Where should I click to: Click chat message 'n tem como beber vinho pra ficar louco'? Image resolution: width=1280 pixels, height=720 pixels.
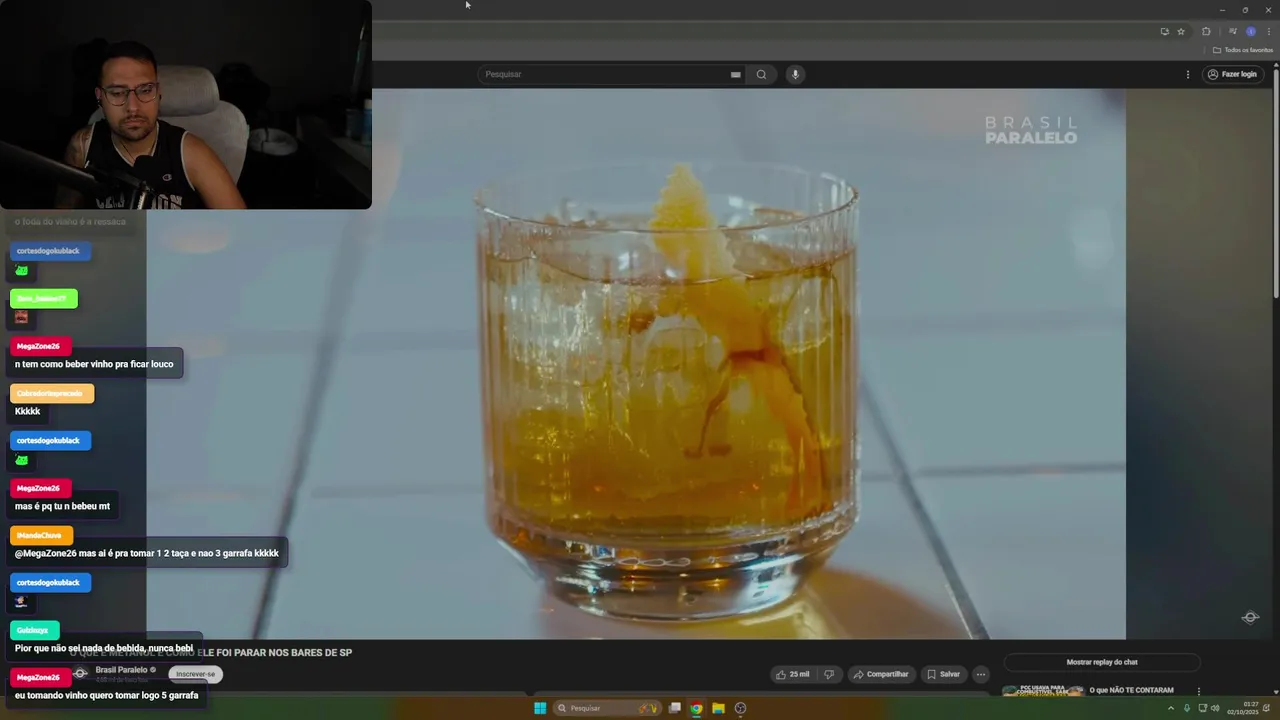point(94,364)
